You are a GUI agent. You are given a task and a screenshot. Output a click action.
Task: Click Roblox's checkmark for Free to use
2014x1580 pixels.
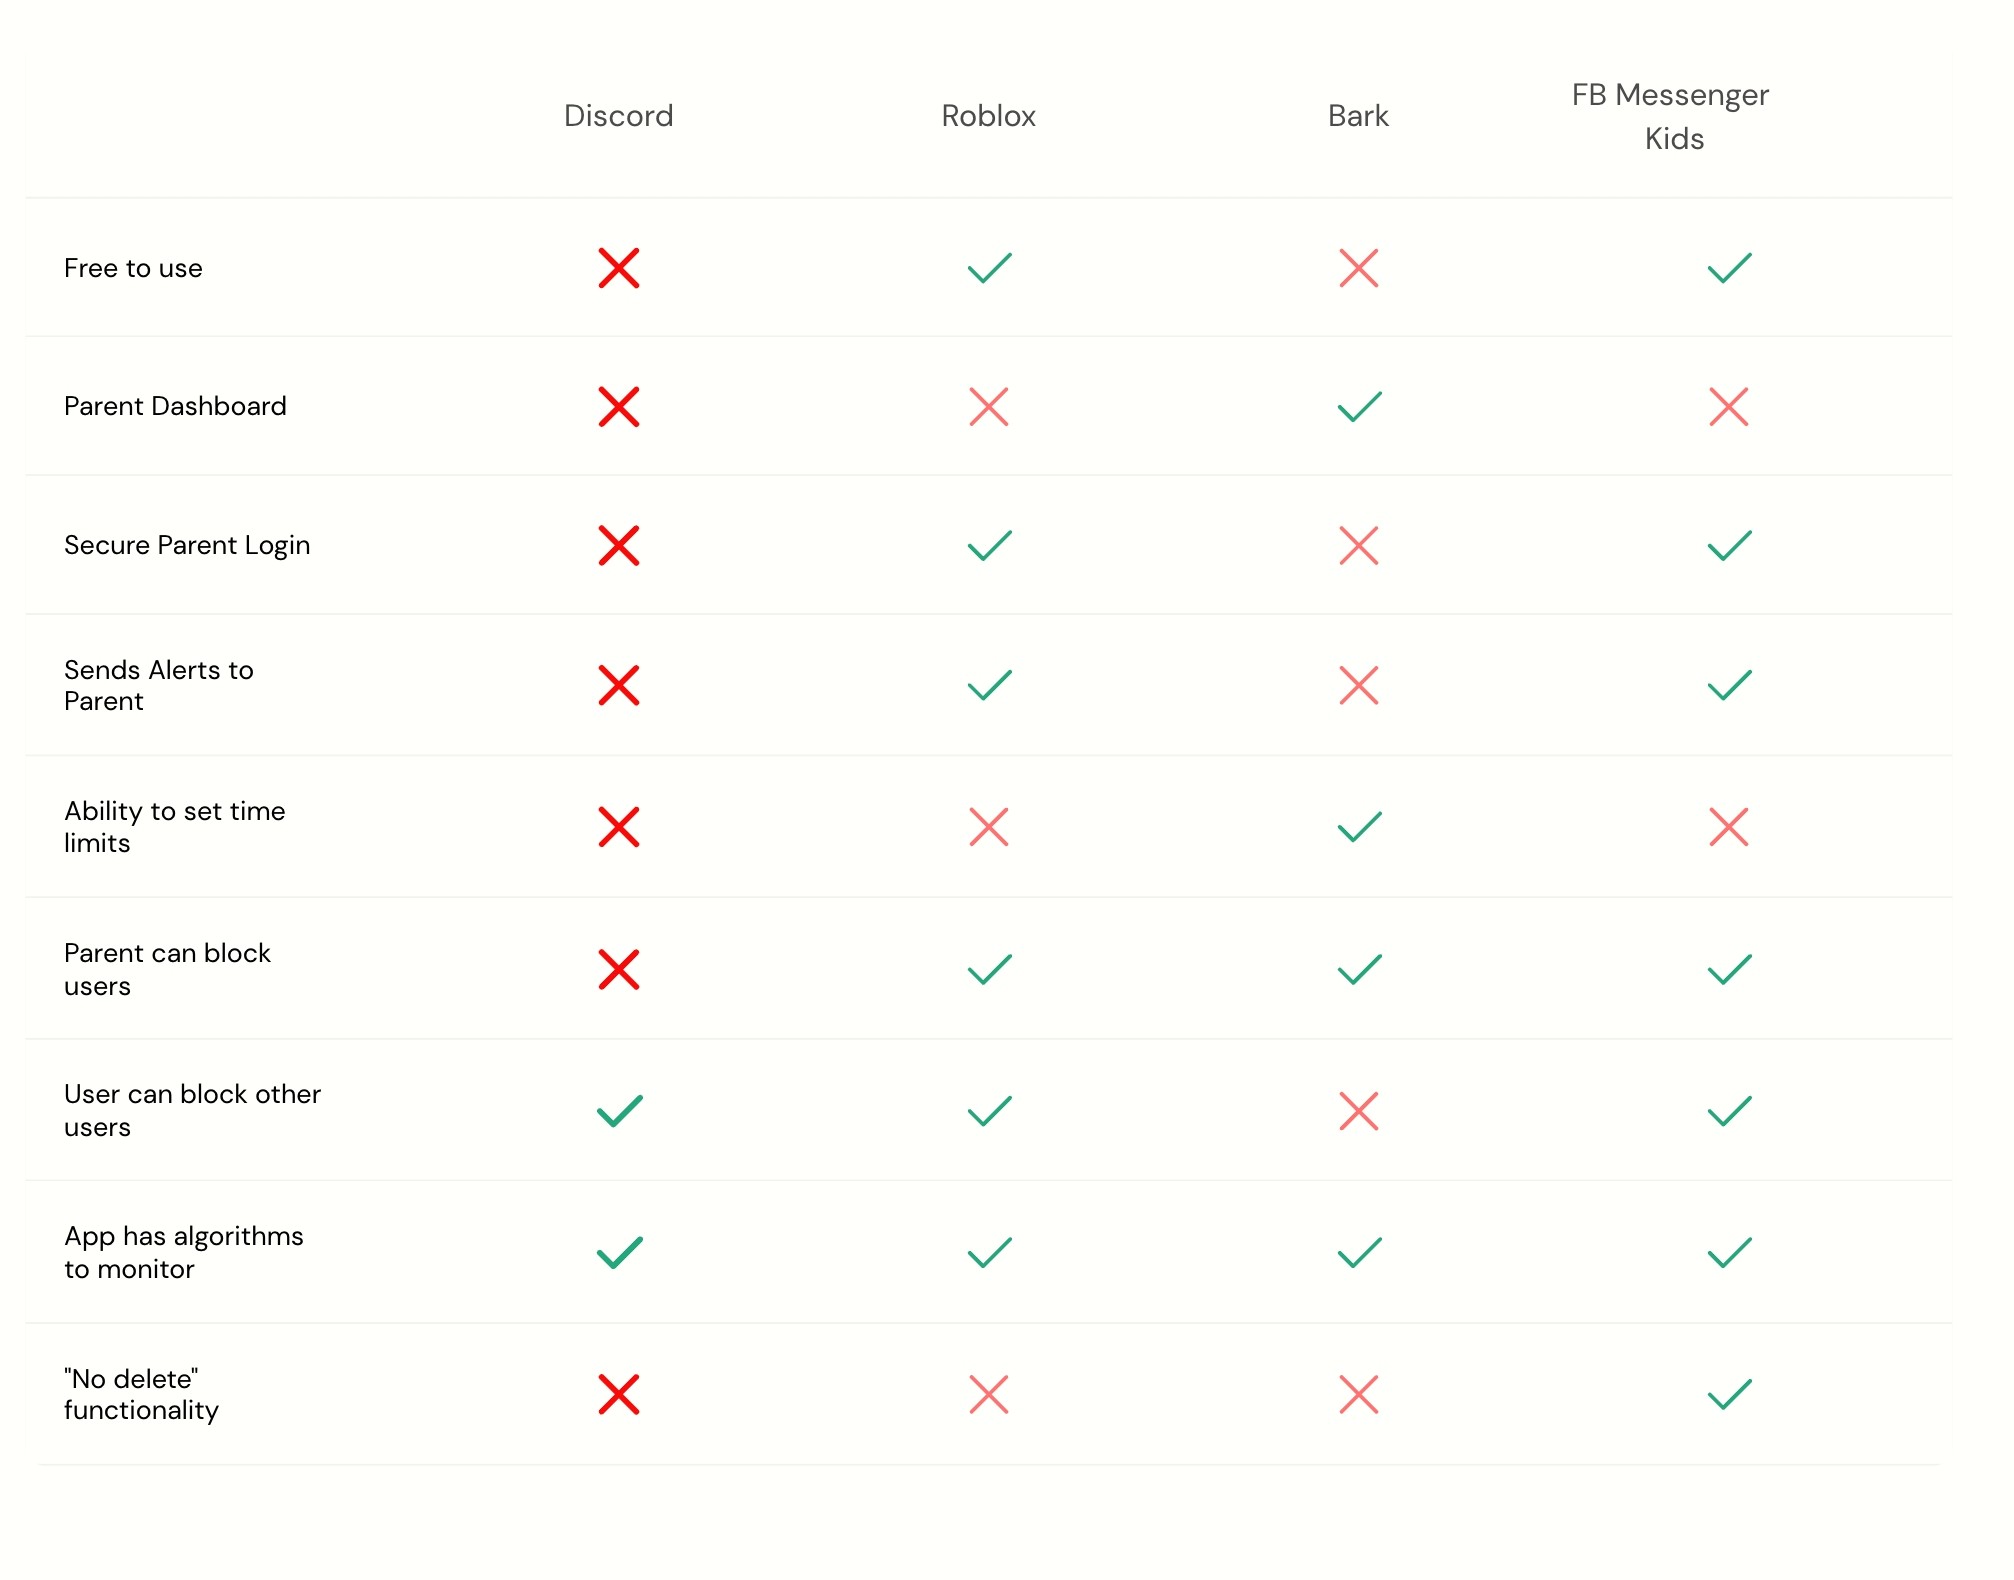[x=989, y=268]
